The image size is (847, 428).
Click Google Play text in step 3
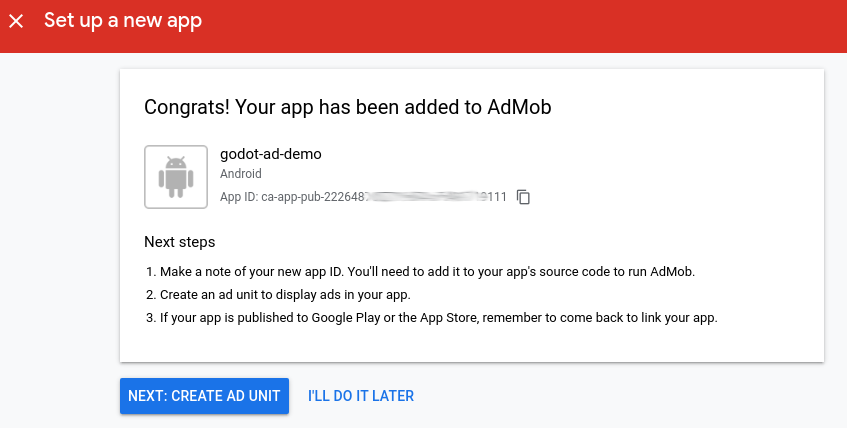pyautogui.click(x=346, y=318)
